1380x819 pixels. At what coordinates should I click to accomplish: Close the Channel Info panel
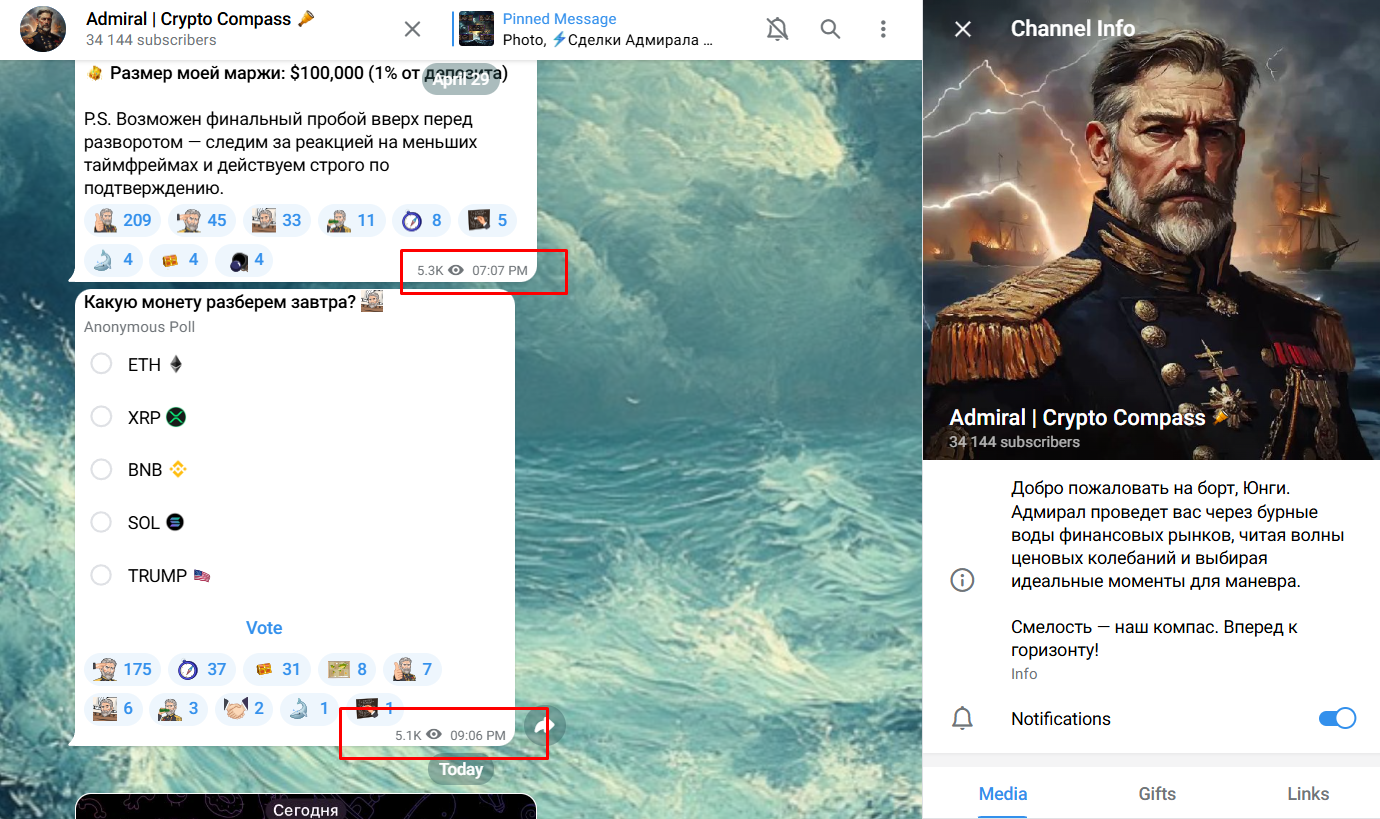click(962, 29)
